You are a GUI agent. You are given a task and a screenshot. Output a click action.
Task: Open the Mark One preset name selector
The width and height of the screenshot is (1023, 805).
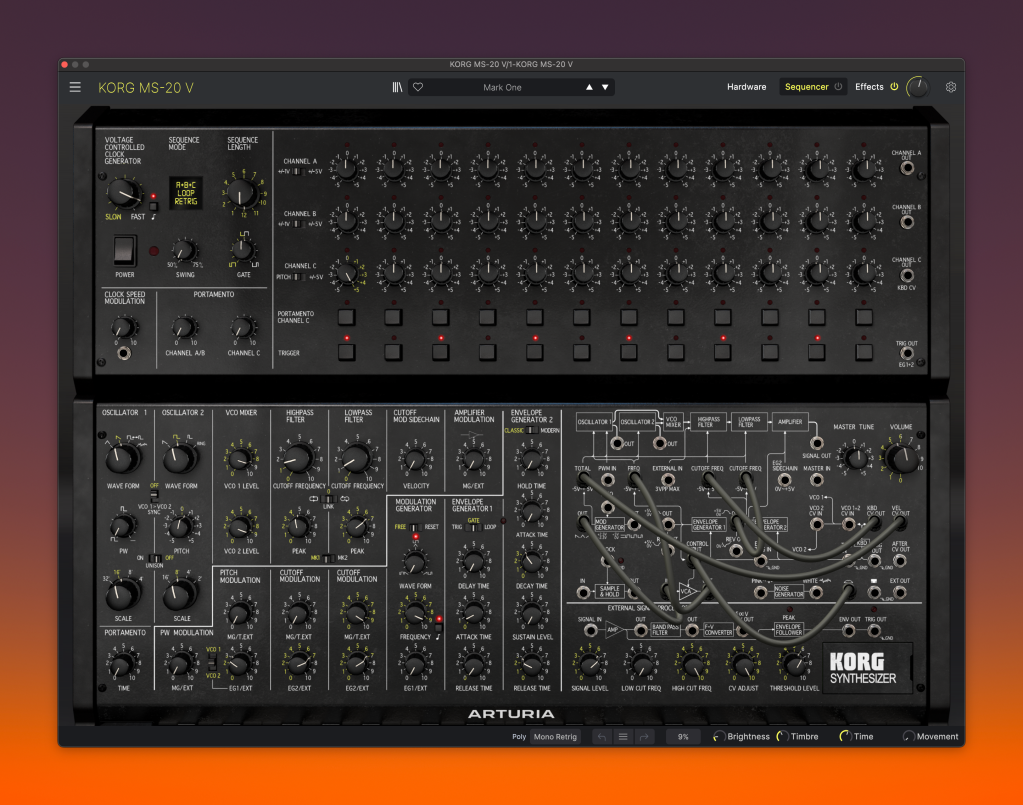(502, 87)
